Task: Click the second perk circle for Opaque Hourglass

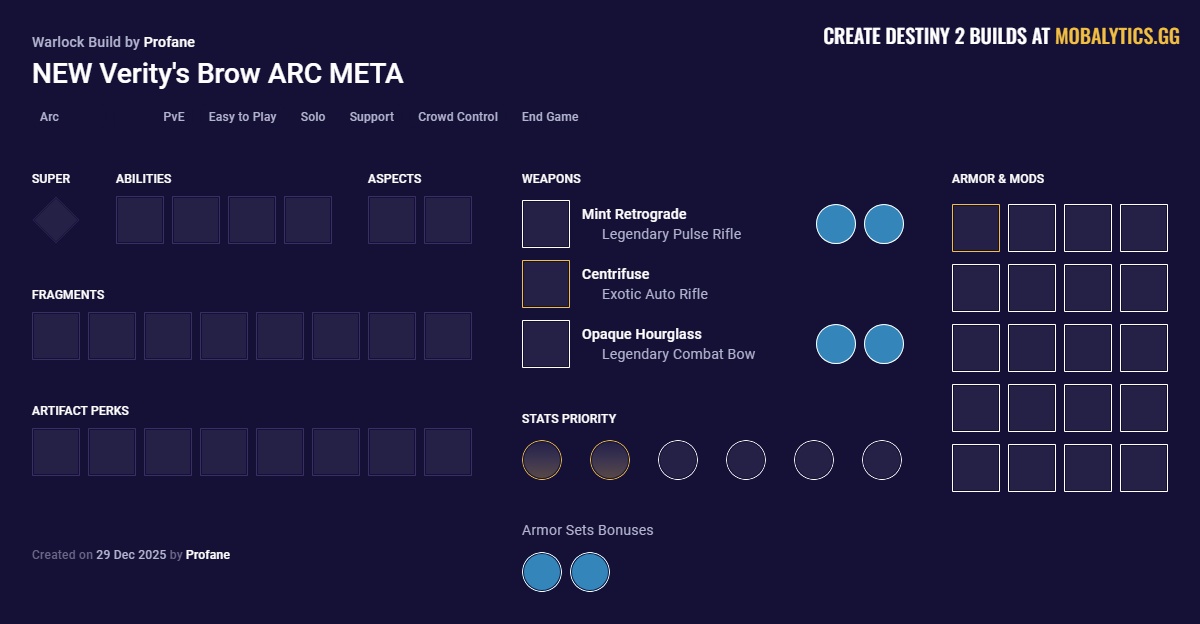Action: 884,344
